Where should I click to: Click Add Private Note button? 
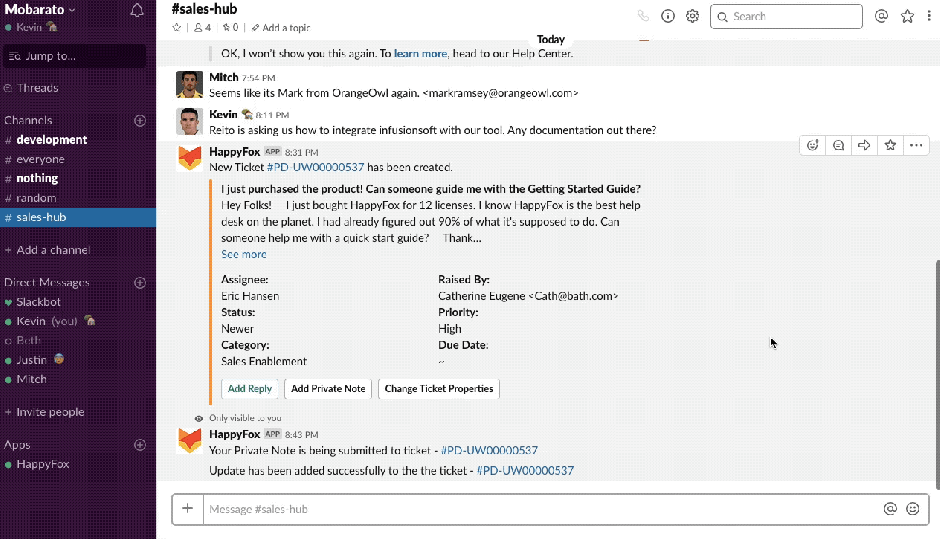coord(328,389)
